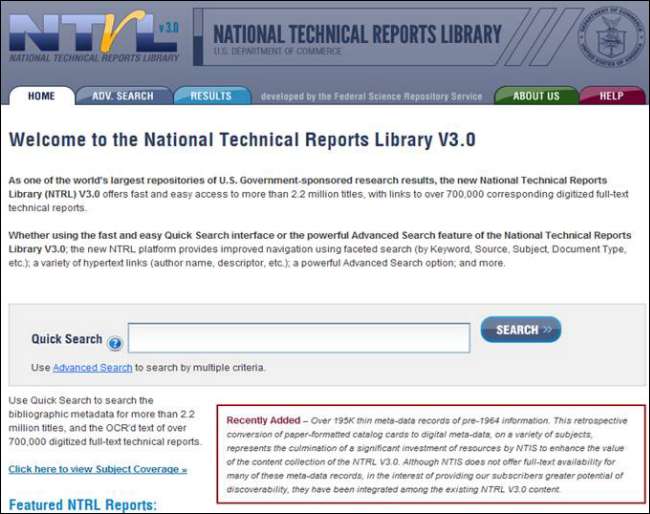
Task: Focus the Quick Search text box
Action: click(299, 338)
